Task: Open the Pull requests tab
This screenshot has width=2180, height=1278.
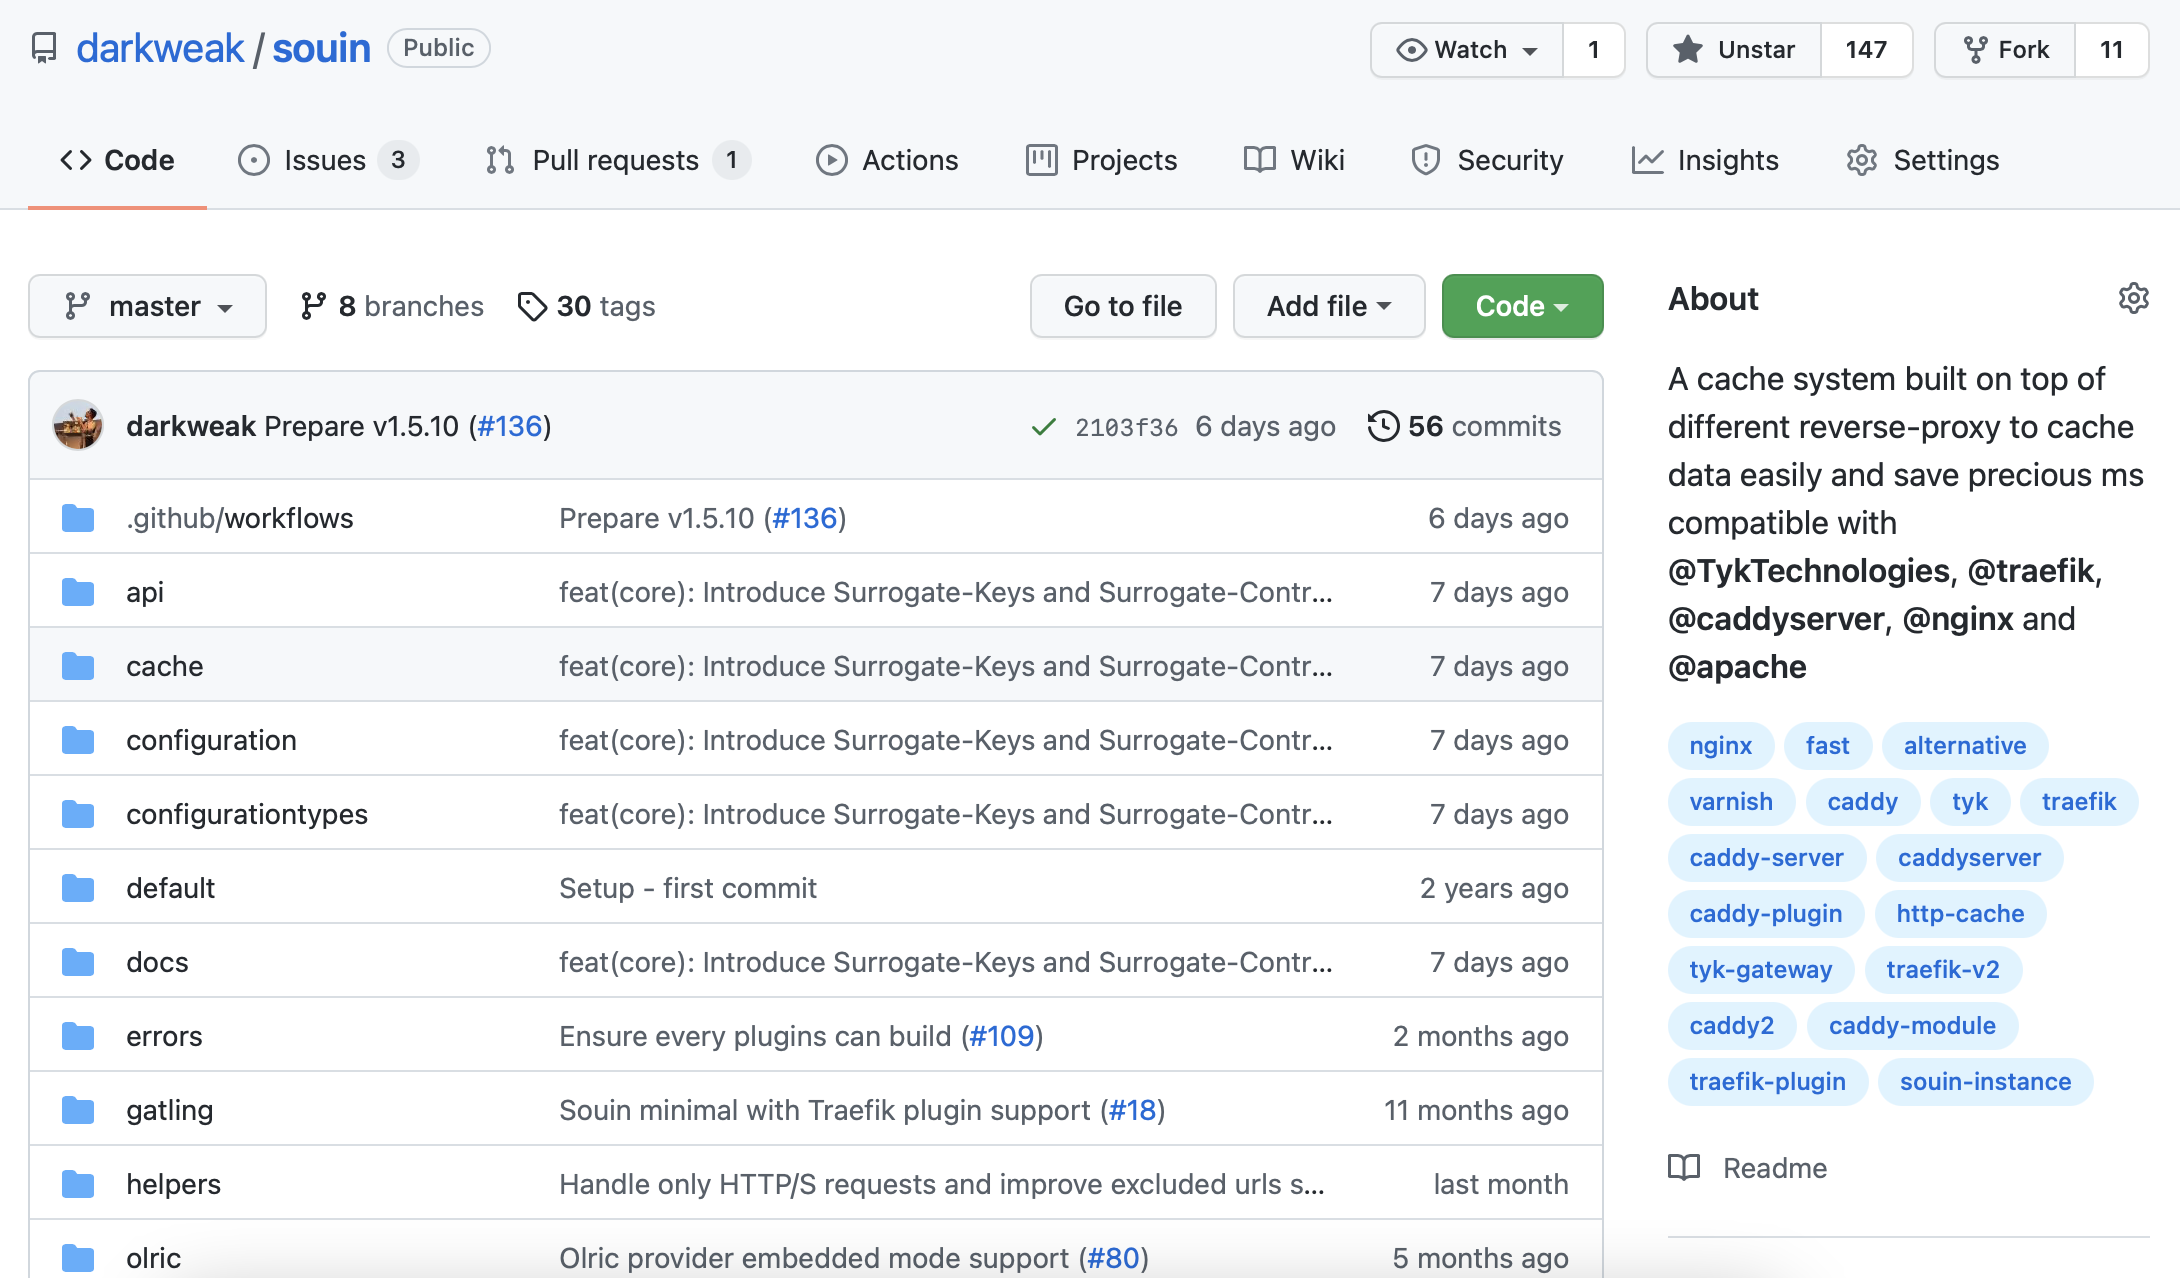Action: [x=615, y=160]
